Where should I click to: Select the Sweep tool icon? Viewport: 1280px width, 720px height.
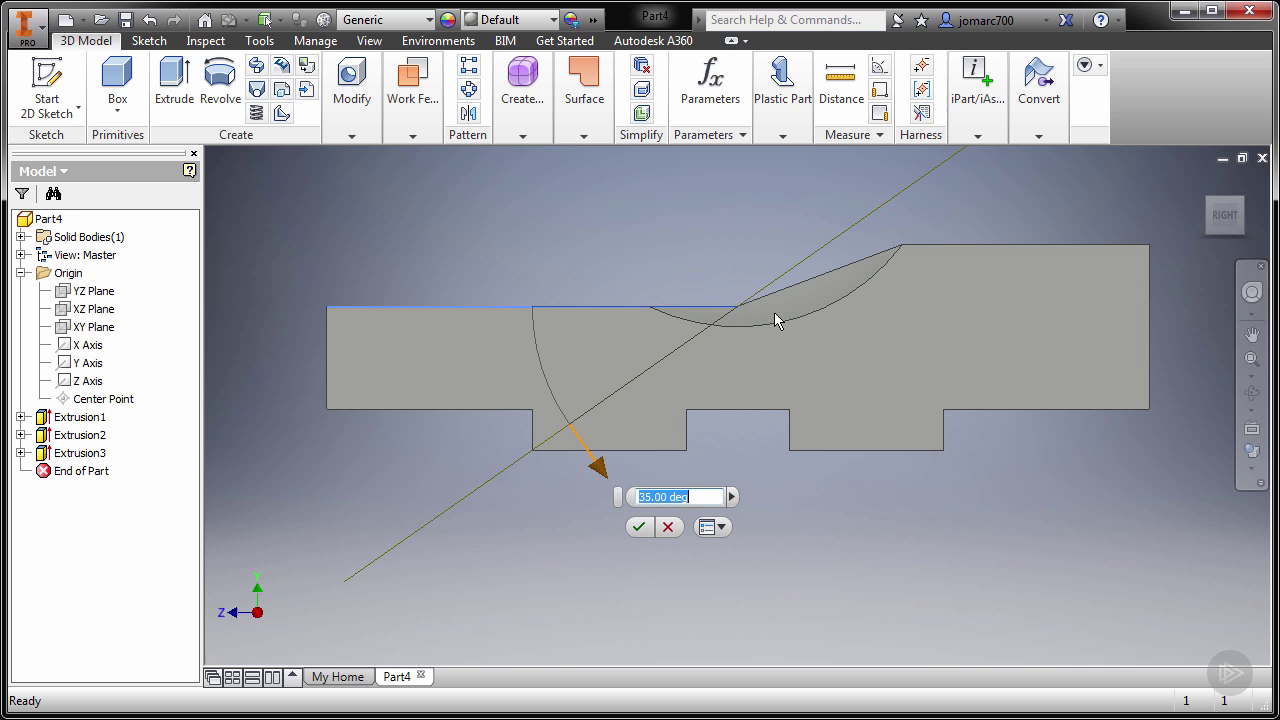point(257,65)
